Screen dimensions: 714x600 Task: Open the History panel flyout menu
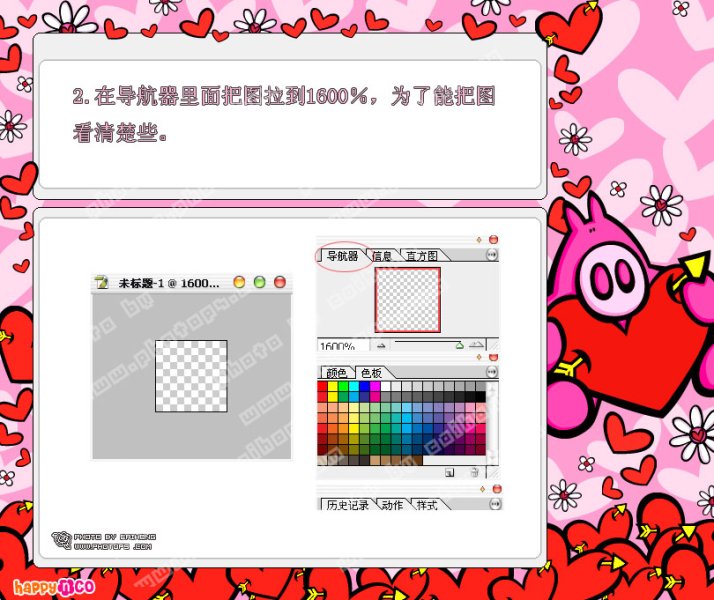[491, 505]
